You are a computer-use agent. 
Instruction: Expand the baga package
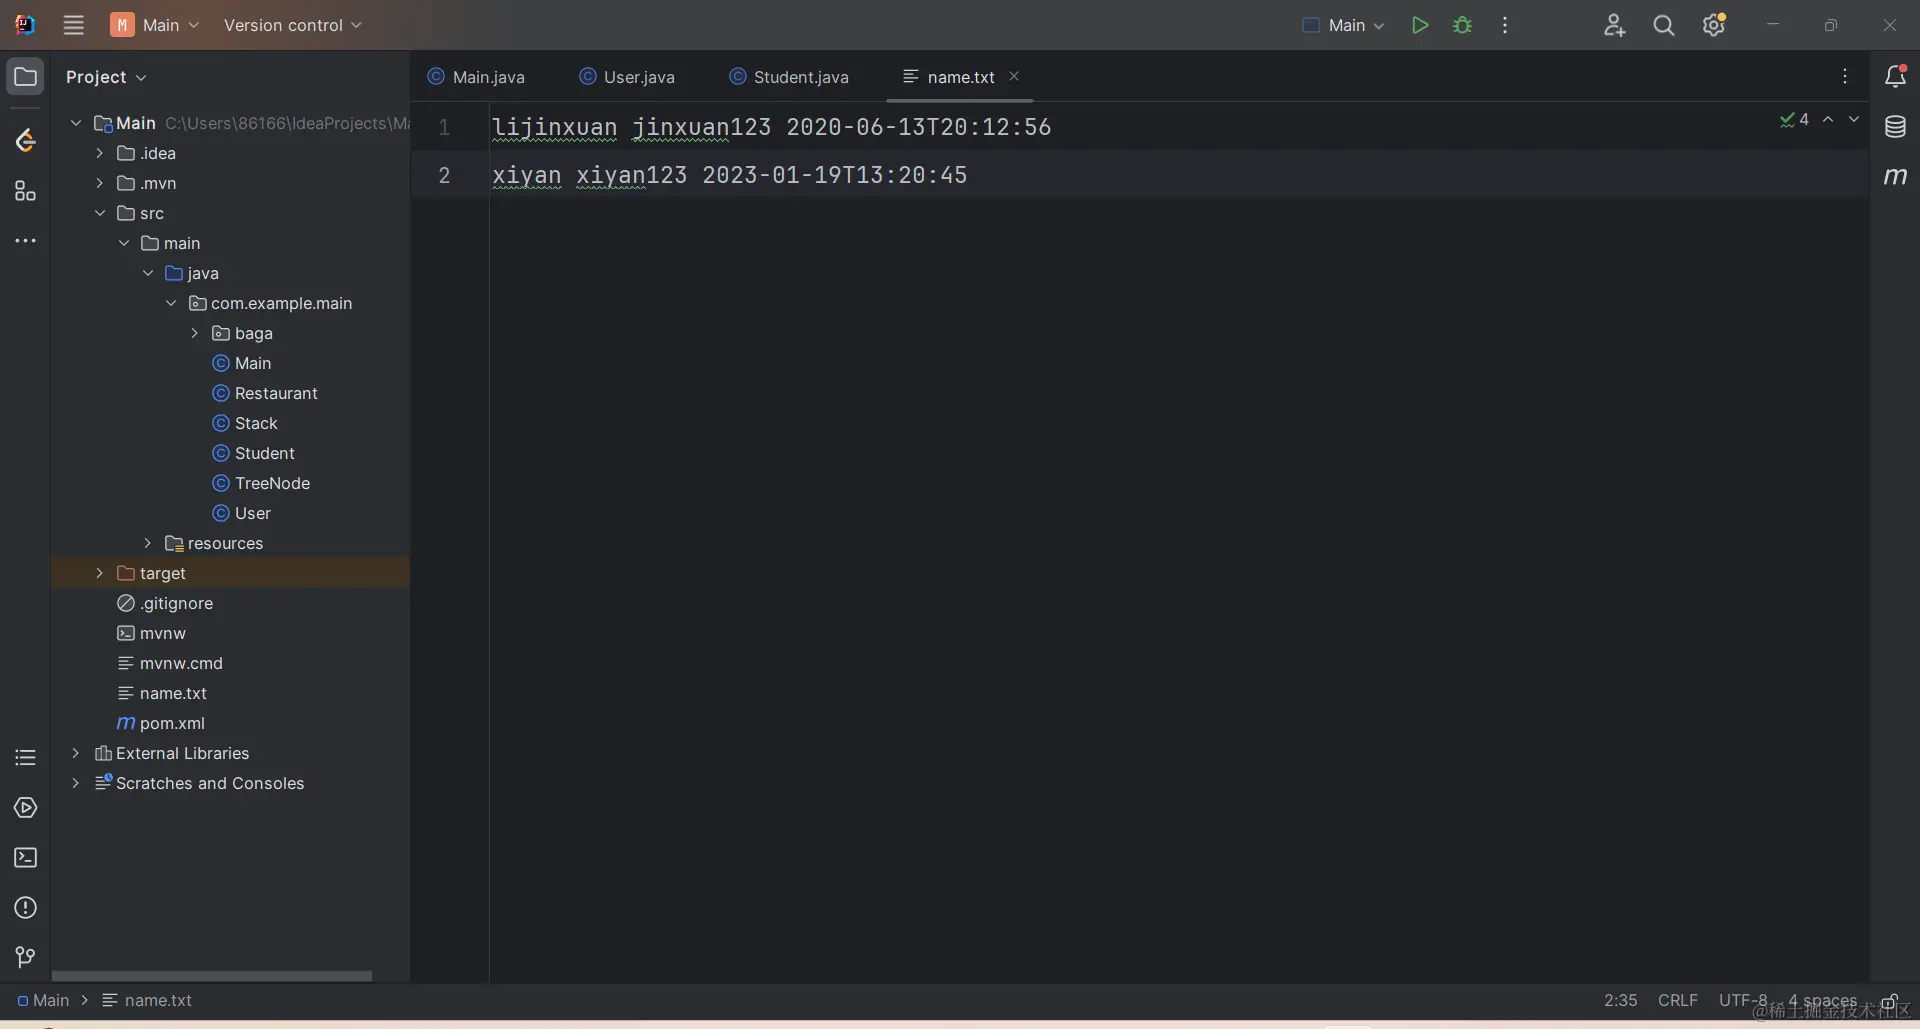tap(196, 333)
